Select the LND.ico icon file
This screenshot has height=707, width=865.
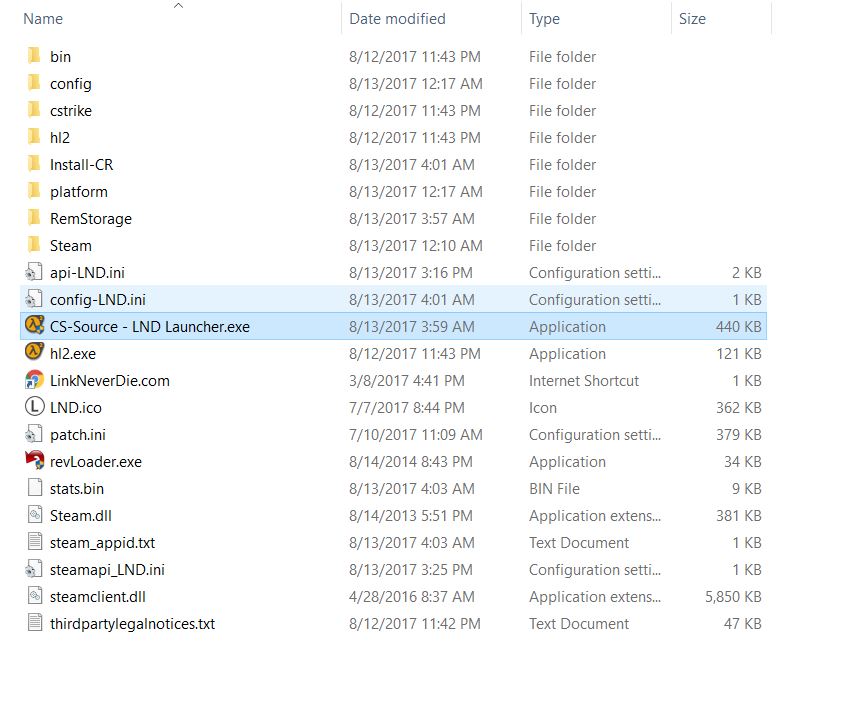(34, 407)
